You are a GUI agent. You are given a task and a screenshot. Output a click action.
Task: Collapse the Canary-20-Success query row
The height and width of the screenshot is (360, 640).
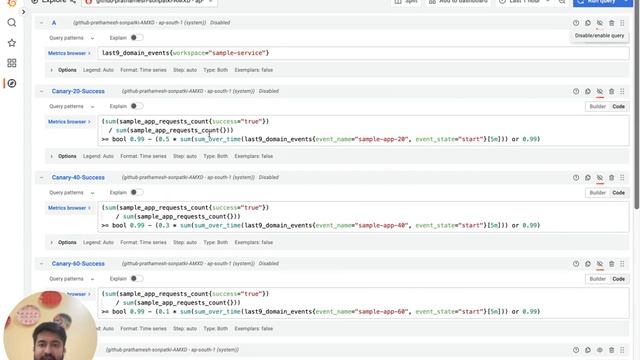(x=42, y=91)
